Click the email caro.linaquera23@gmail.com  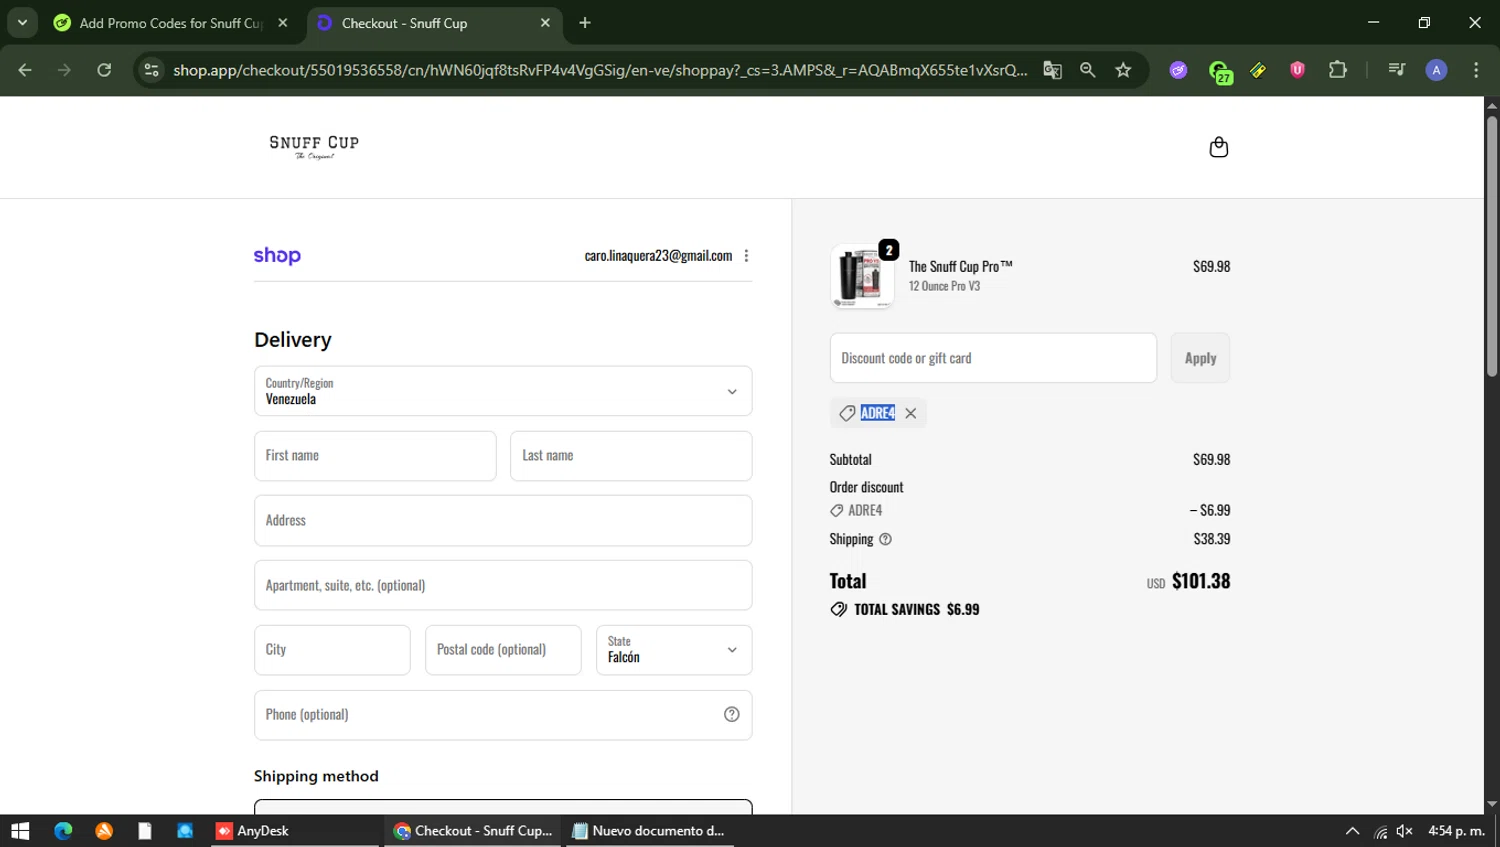(x=658, y=256)
